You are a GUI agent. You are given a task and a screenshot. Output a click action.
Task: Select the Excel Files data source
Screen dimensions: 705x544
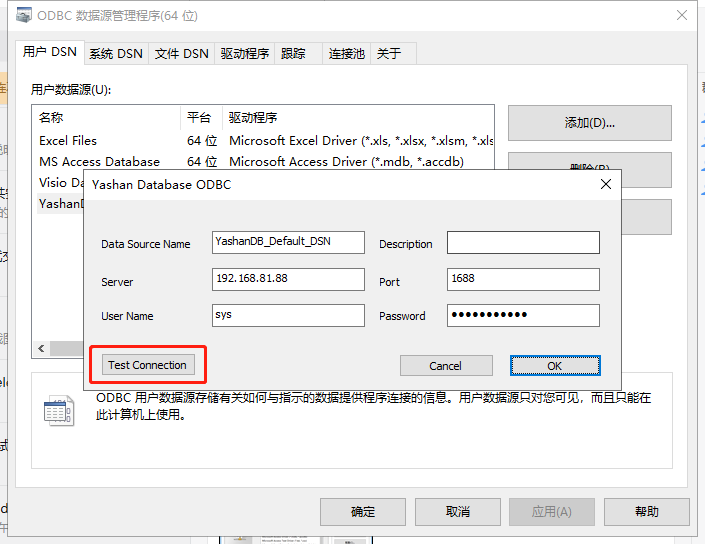[68, 141]
